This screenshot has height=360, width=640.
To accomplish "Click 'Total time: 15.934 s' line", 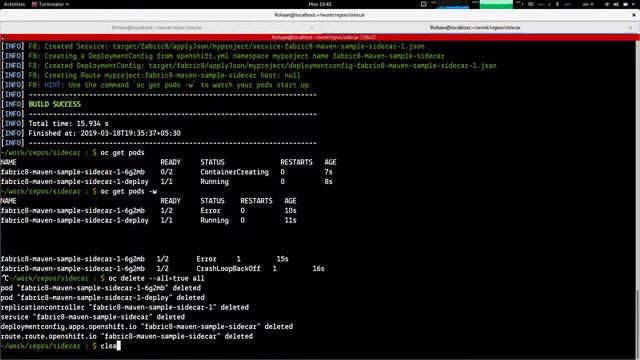I will (69, 123).
